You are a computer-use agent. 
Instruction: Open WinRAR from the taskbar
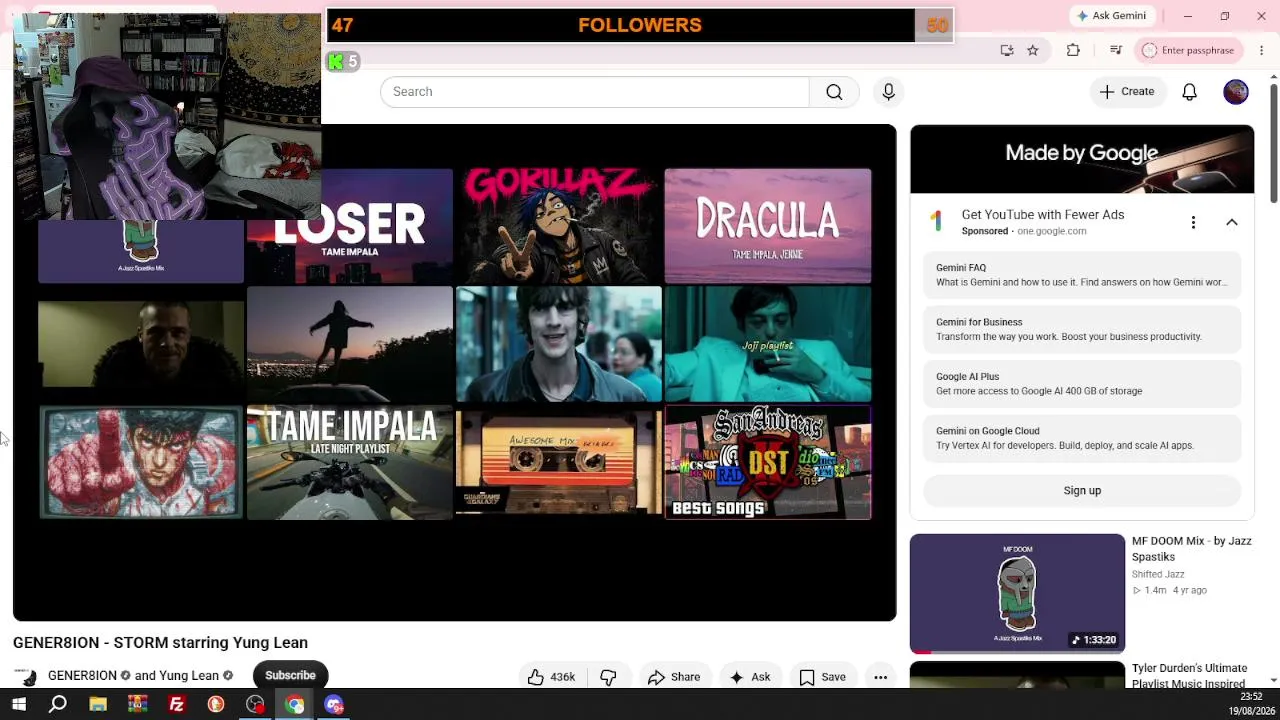click(137, 705)
